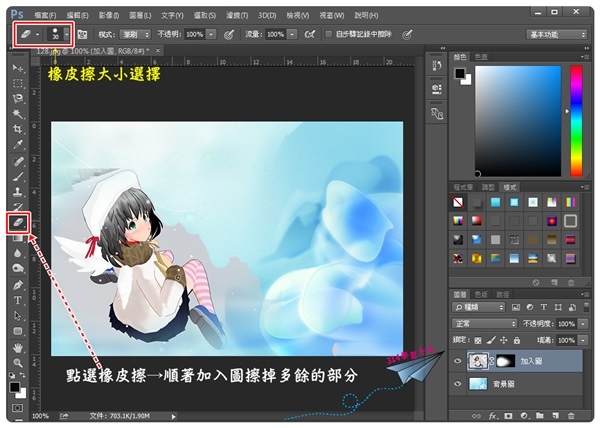
Task: Link layers icon at panel bottom
Action: pyautogui.click(x=476, y=416)
